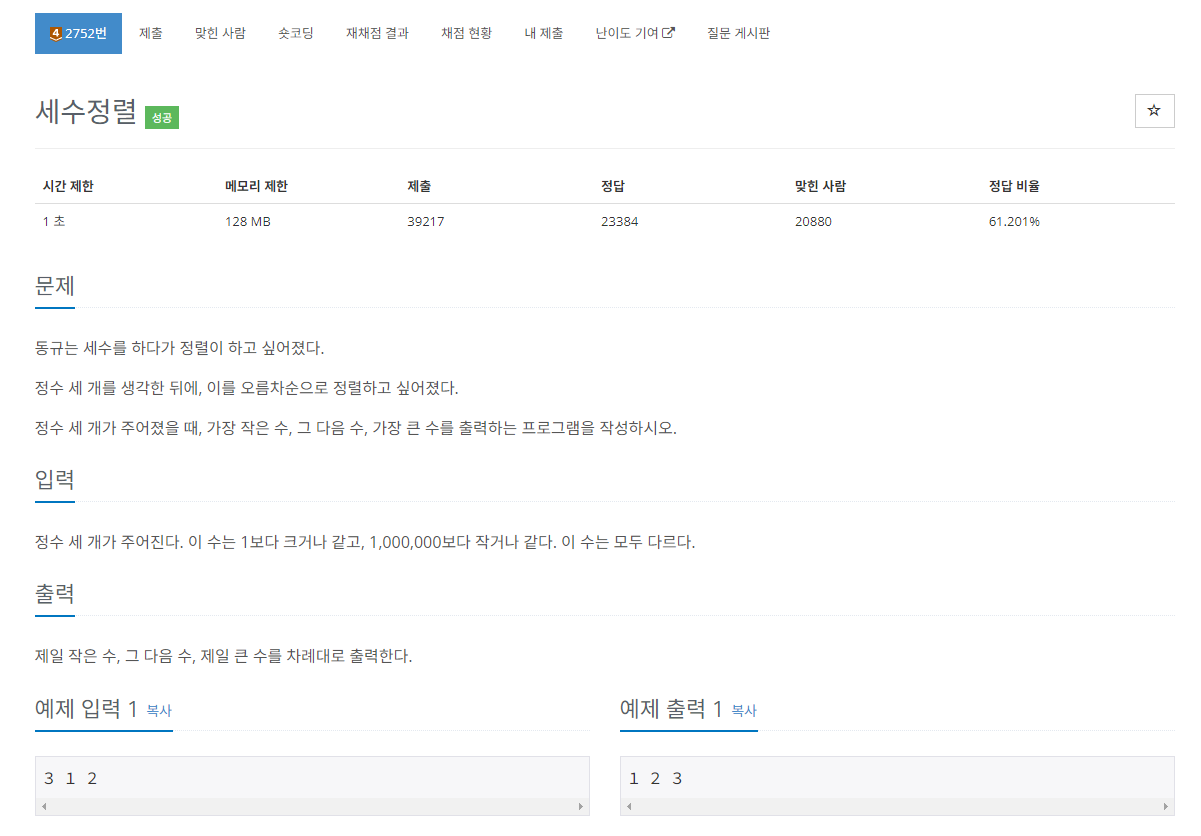The width and height of the screenshot is (1201, 836).
Task: Go to the 제출 tab
Action: [151, 33]
